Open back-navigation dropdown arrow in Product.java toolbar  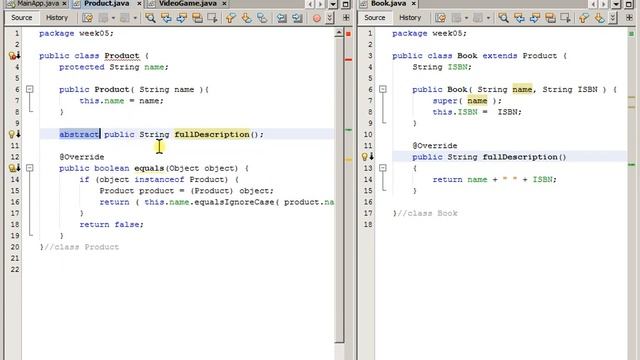tap(113, 18)
